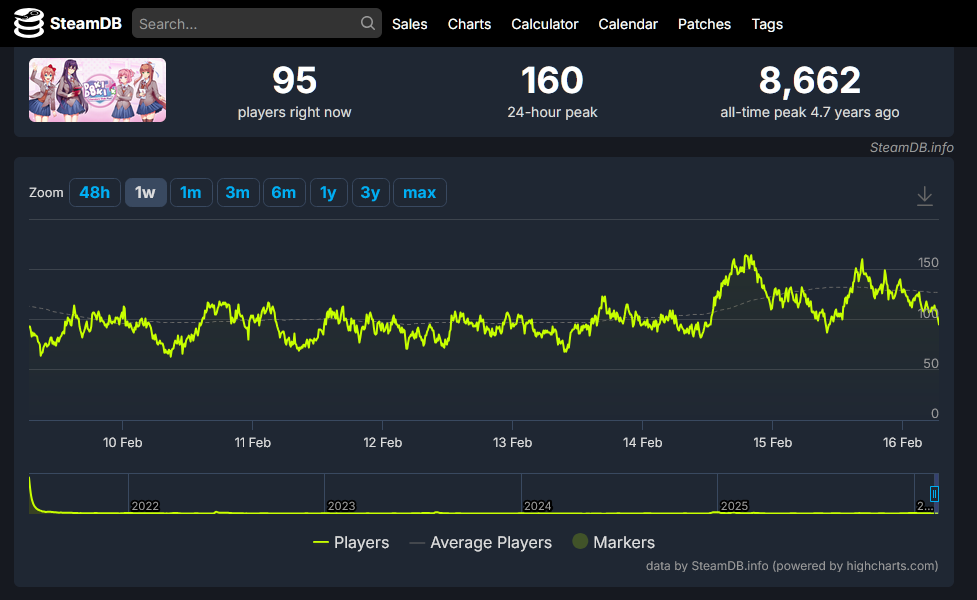Click the 95 players right now value

click(x=295, y=80)
